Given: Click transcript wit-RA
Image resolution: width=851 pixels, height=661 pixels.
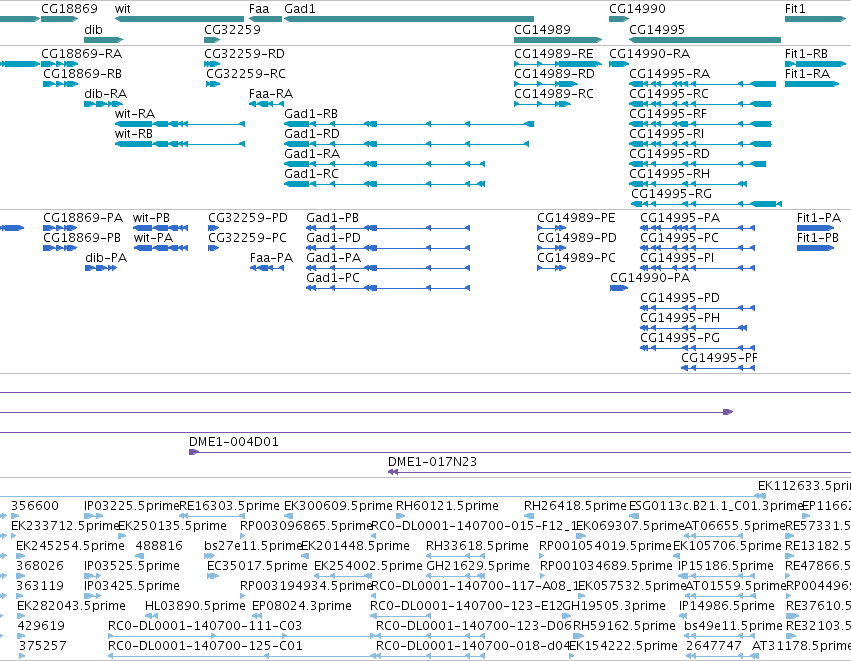Looking at the screenshot, I should pos(180,124).
